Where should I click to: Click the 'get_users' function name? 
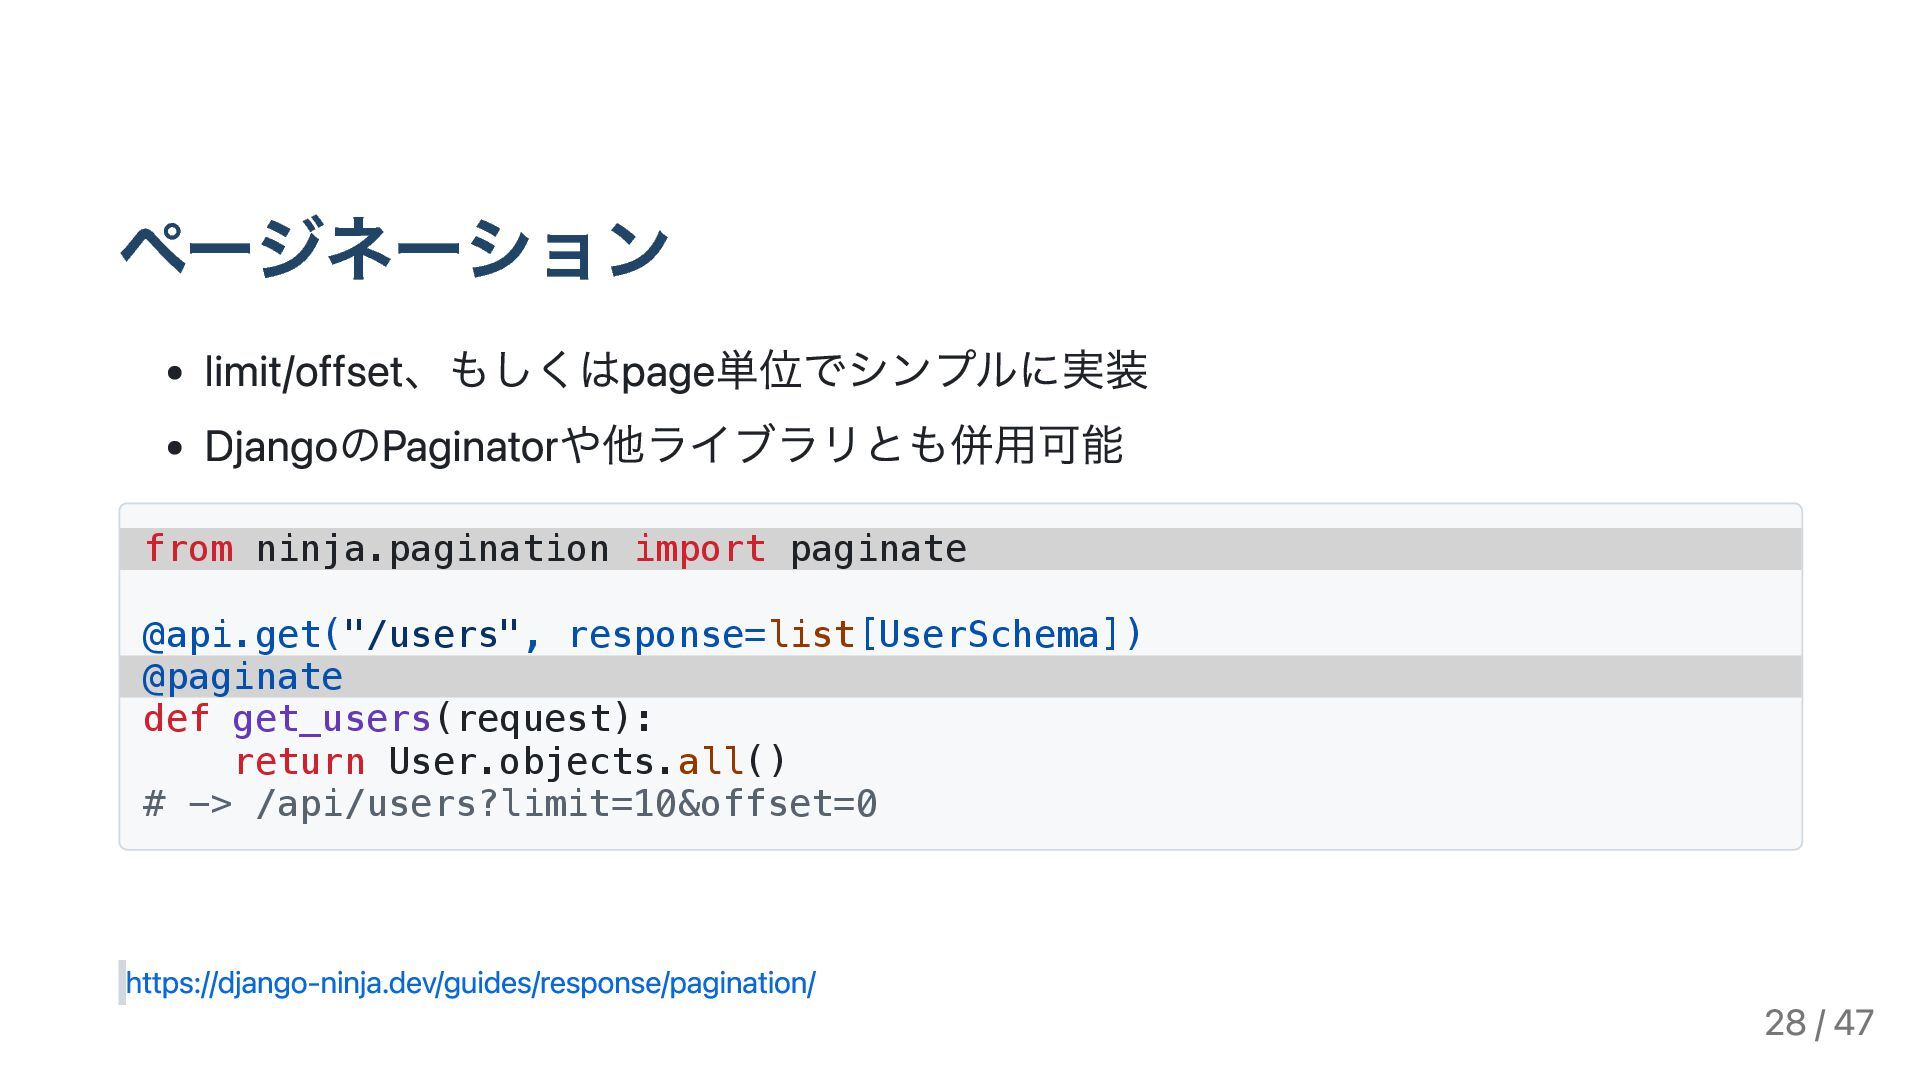click(331, 719)
